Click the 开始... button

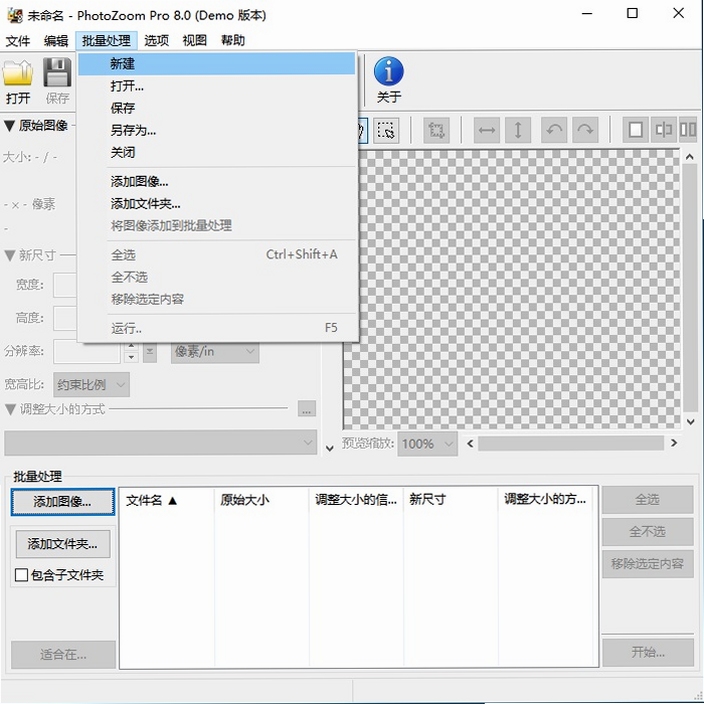click(648, 652)
